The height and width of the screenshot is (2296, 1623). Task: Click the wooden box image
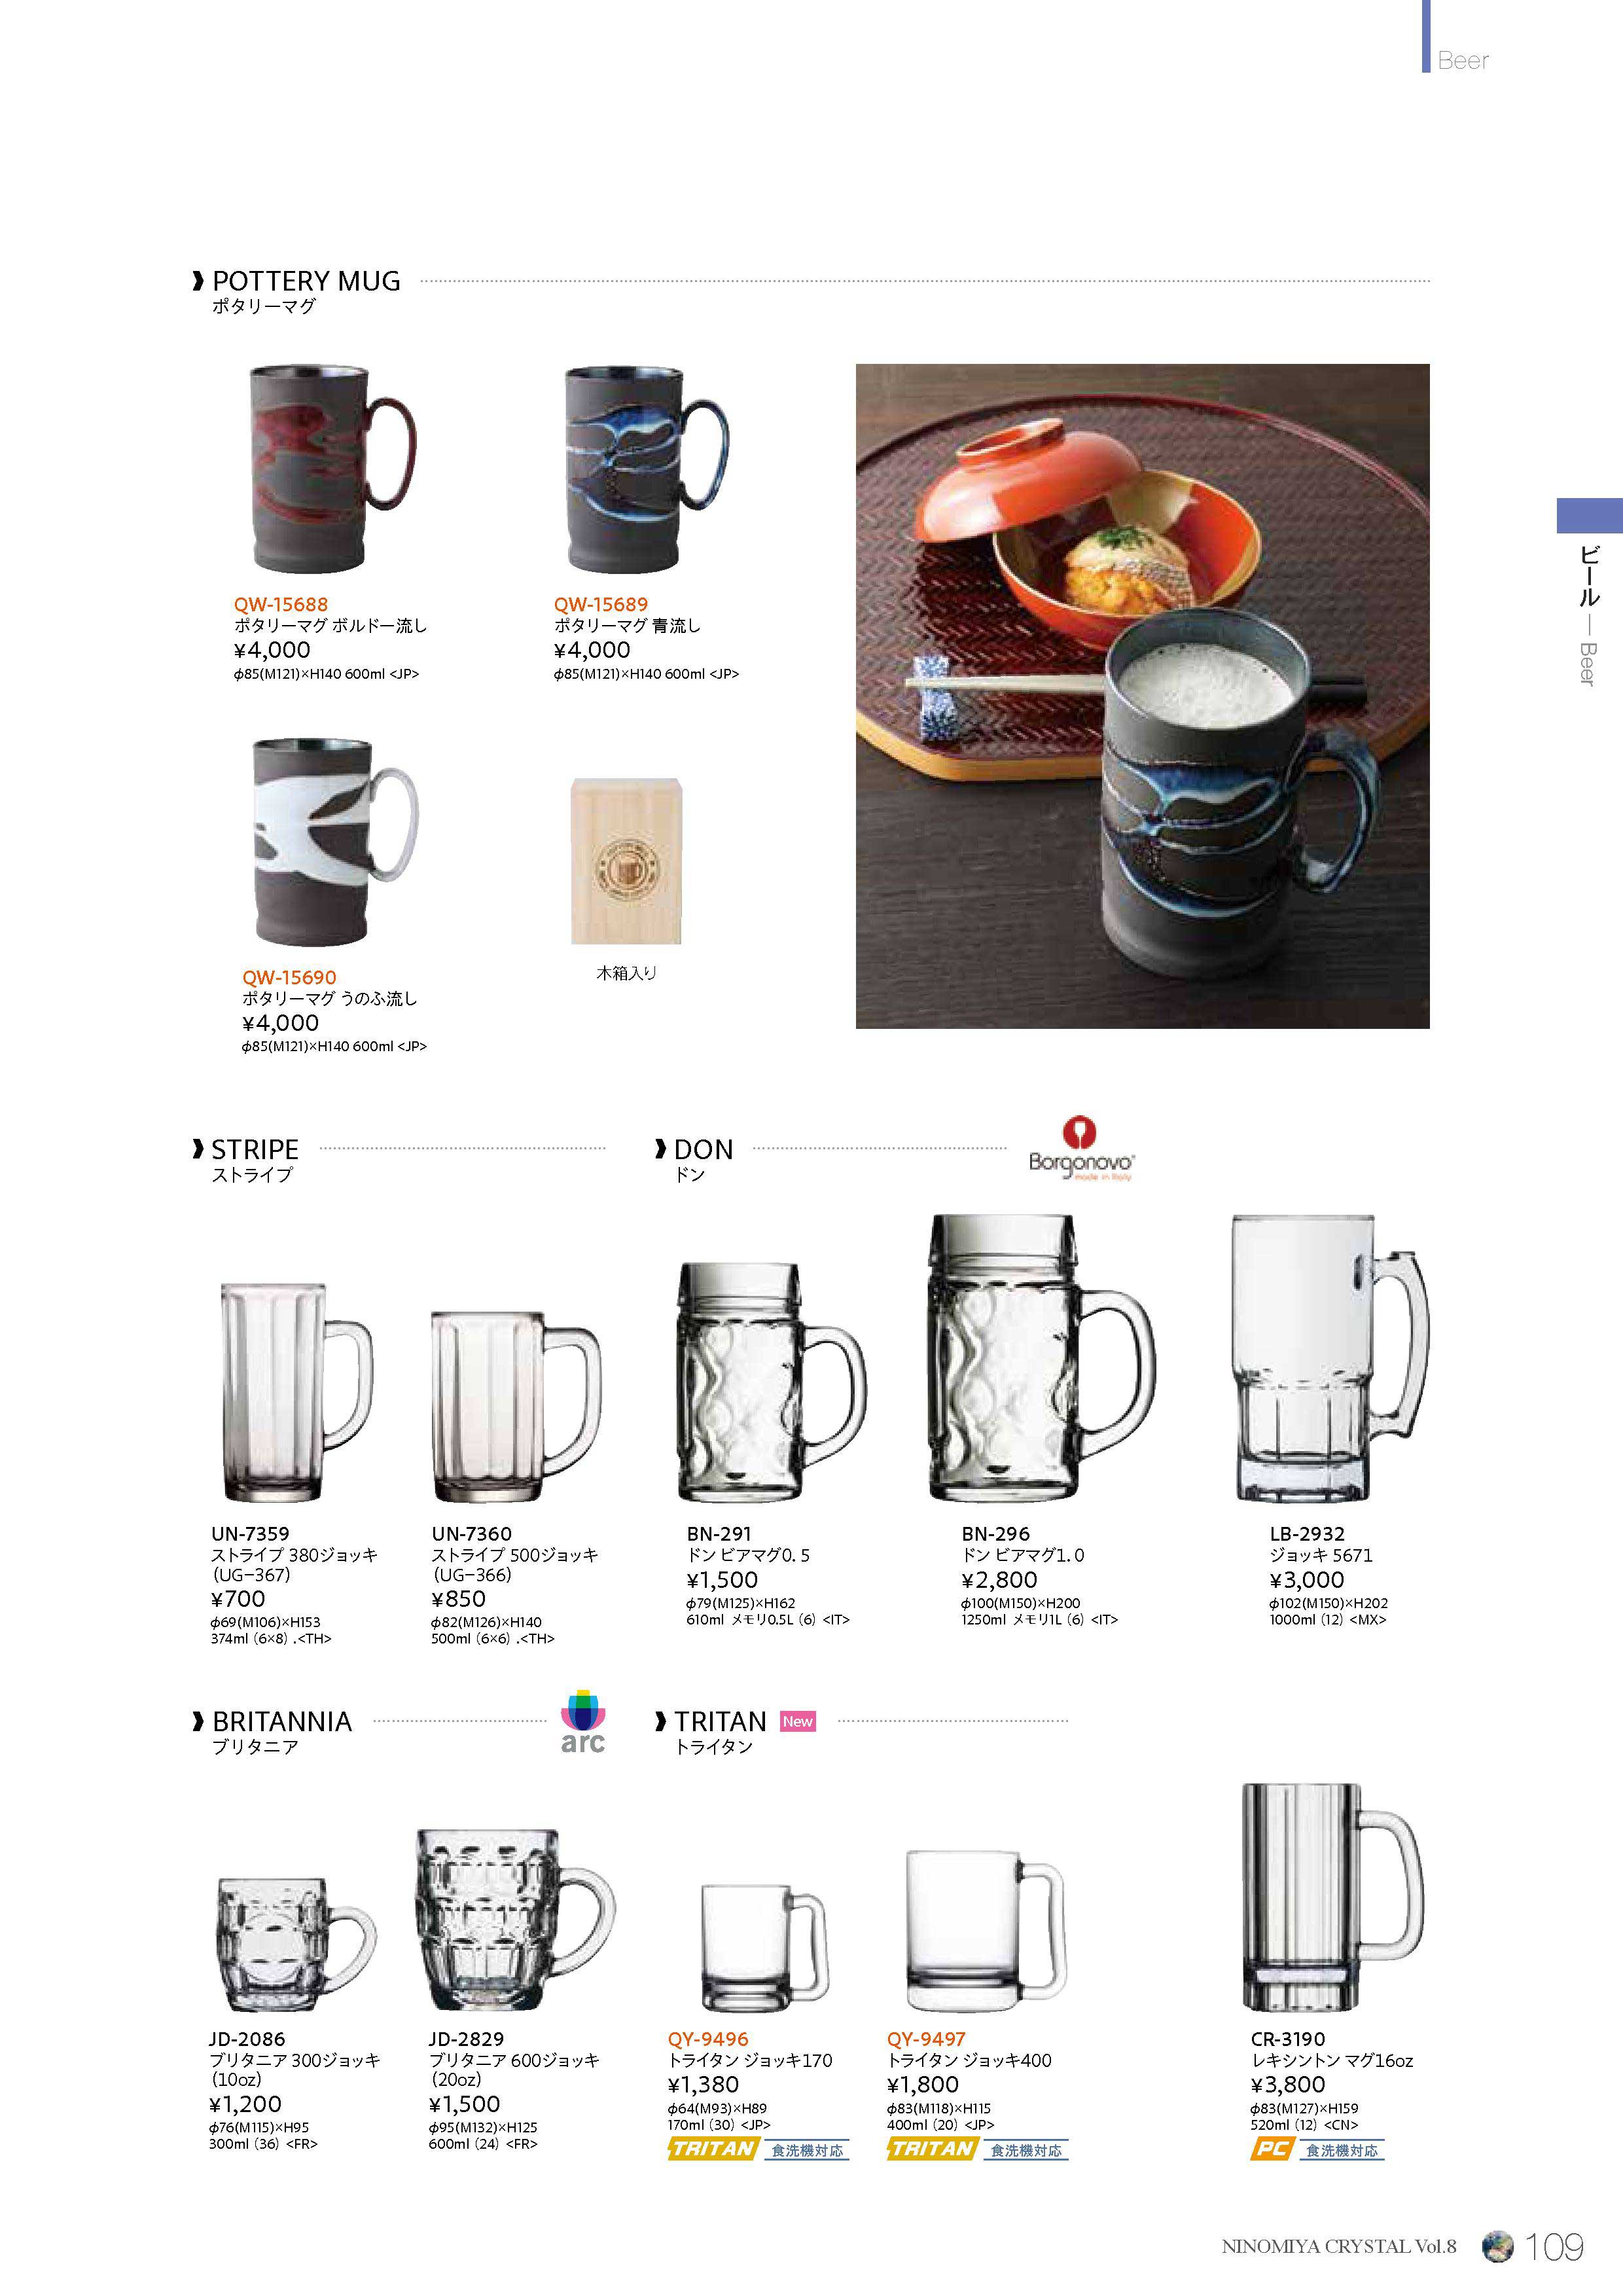(626, 861)
